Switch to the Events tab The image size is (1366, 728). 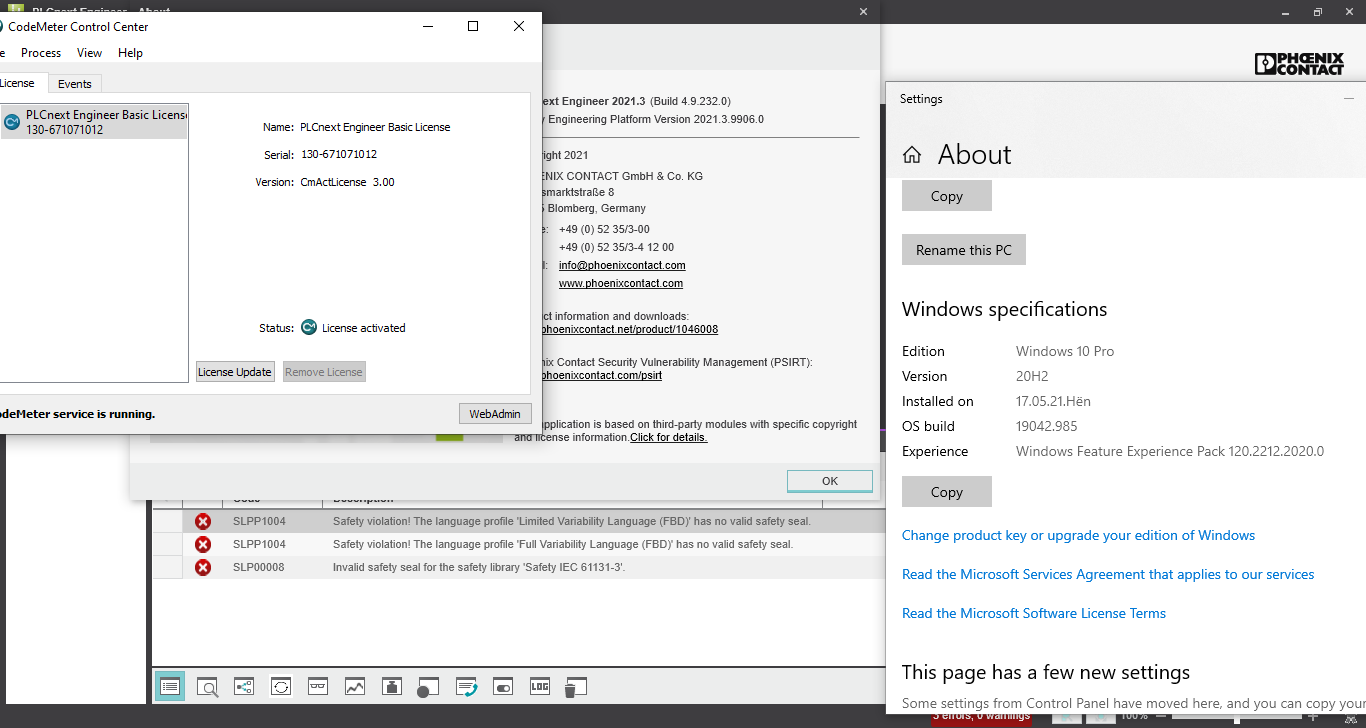(x=74, y=84)
